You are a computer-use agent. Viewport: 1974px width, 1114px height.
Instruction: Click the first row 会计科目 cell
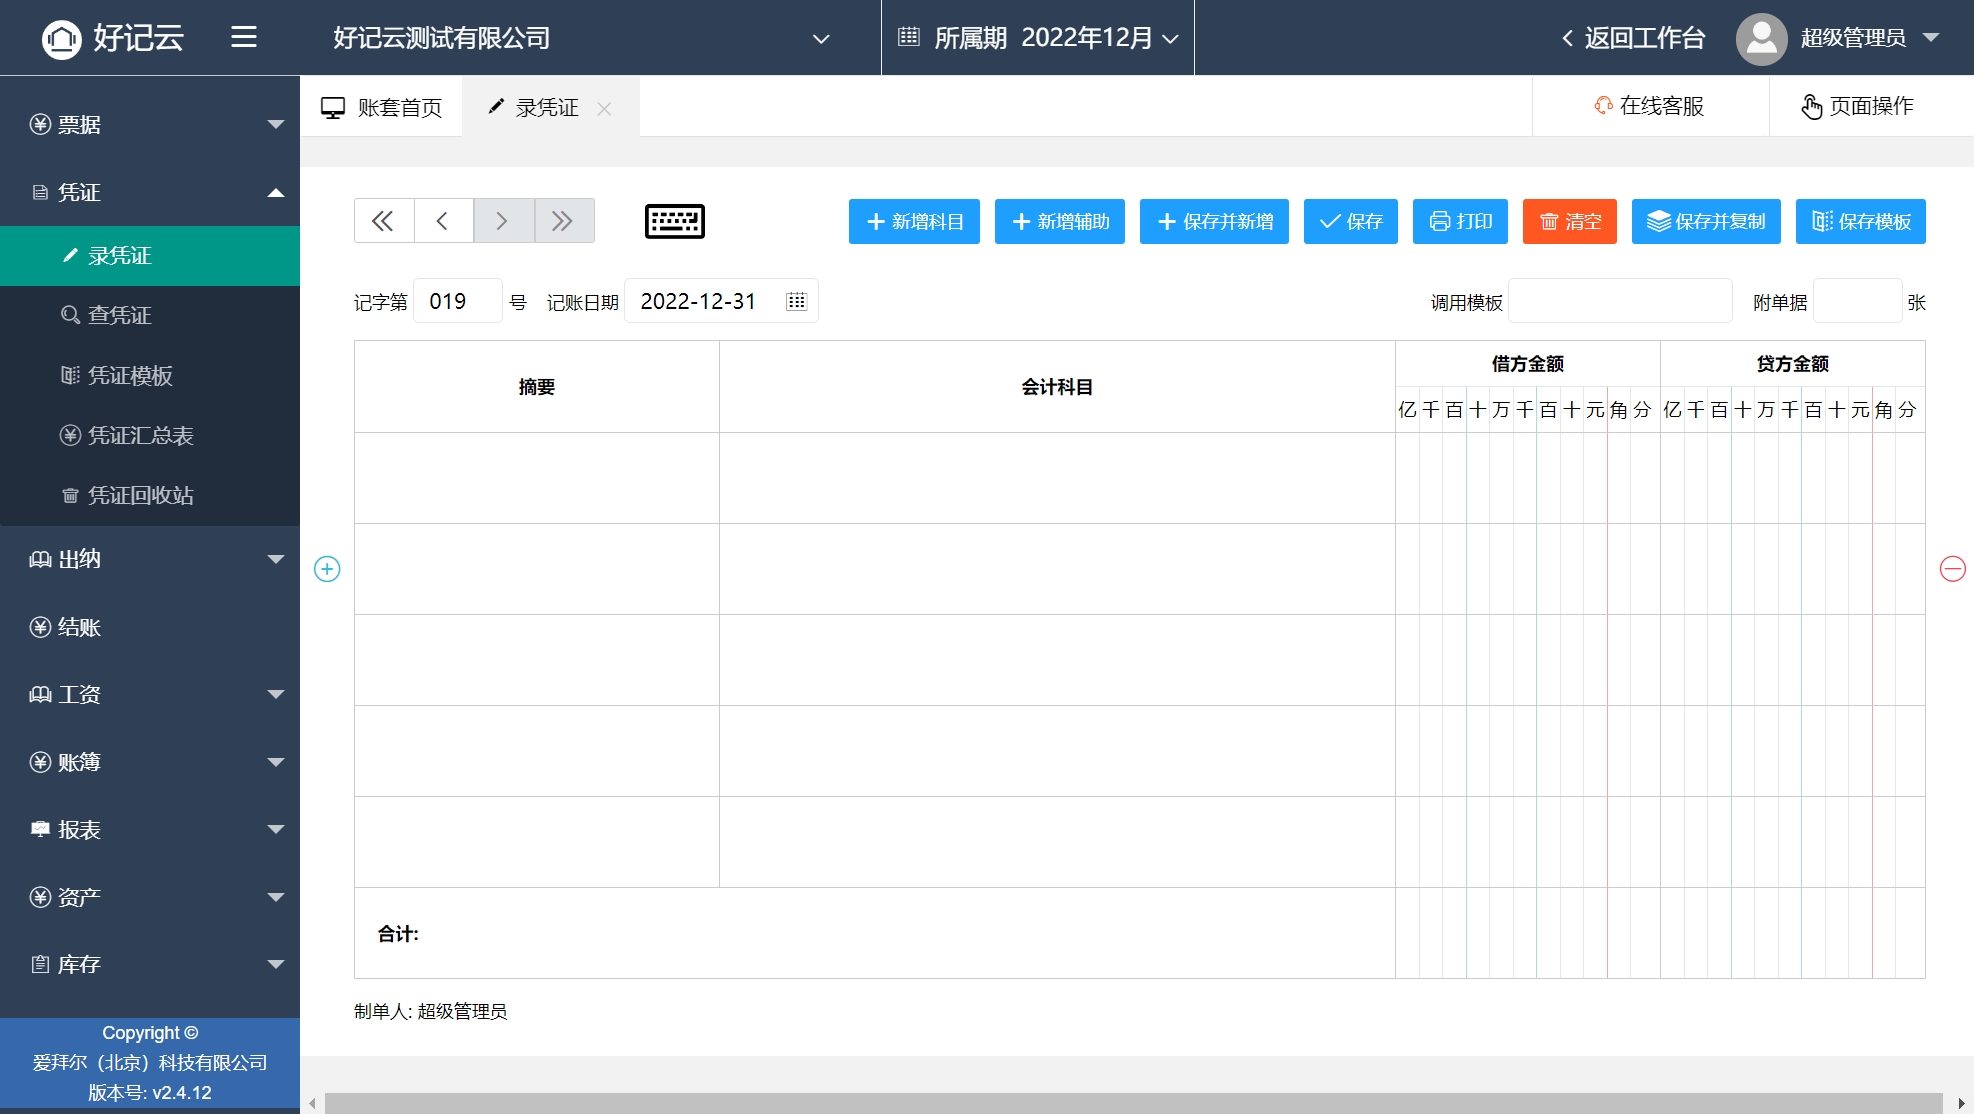click(x=1057, y=478)
